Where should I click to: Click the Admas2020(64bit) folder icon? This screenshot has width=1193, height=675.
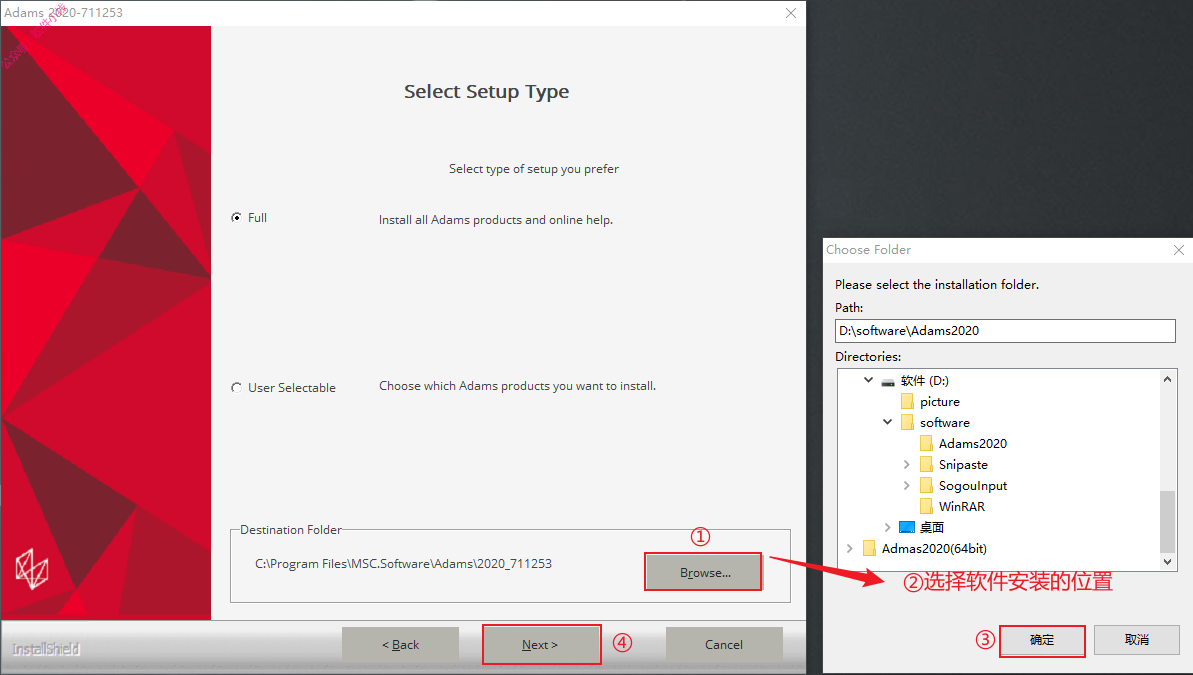869,549
